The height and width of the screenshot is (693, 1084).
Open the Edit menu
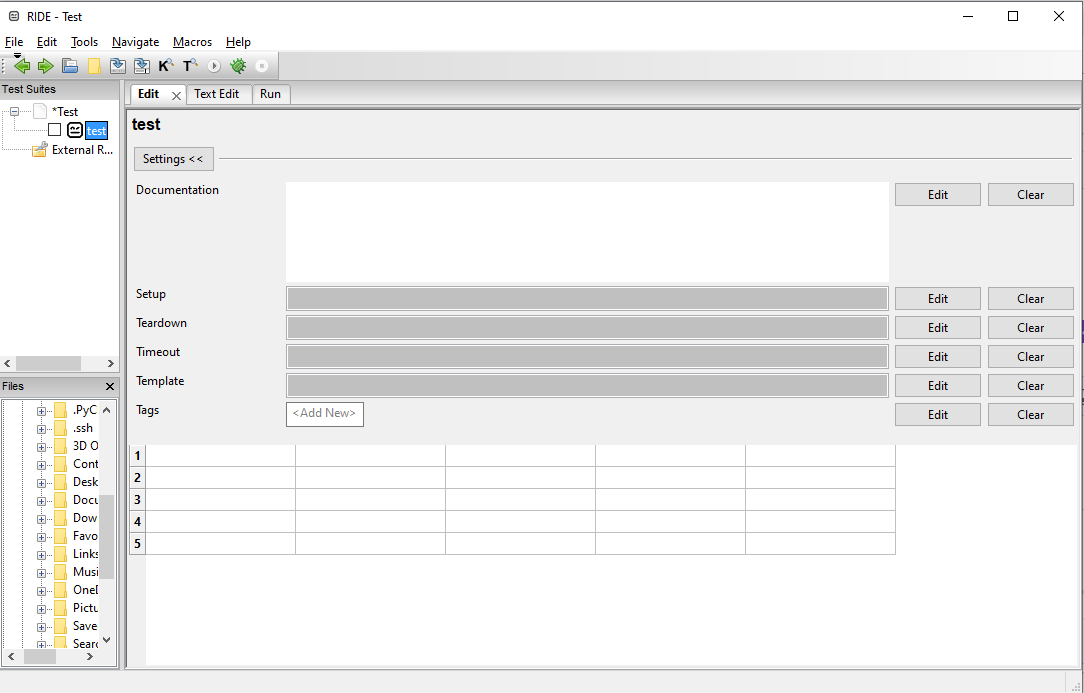47,42
